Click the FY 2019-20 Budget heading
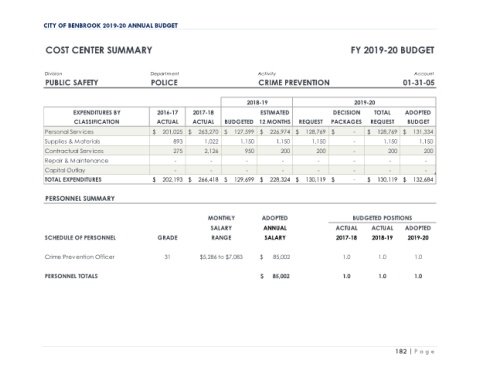 pyautogui.click(x=392, y=50)
